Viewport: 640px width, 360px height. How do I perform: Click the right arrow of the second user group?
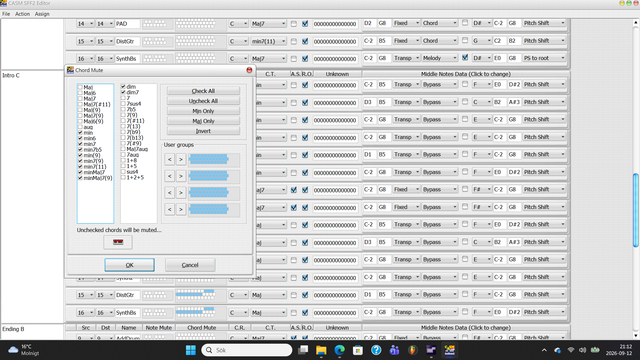click(181, 176)
